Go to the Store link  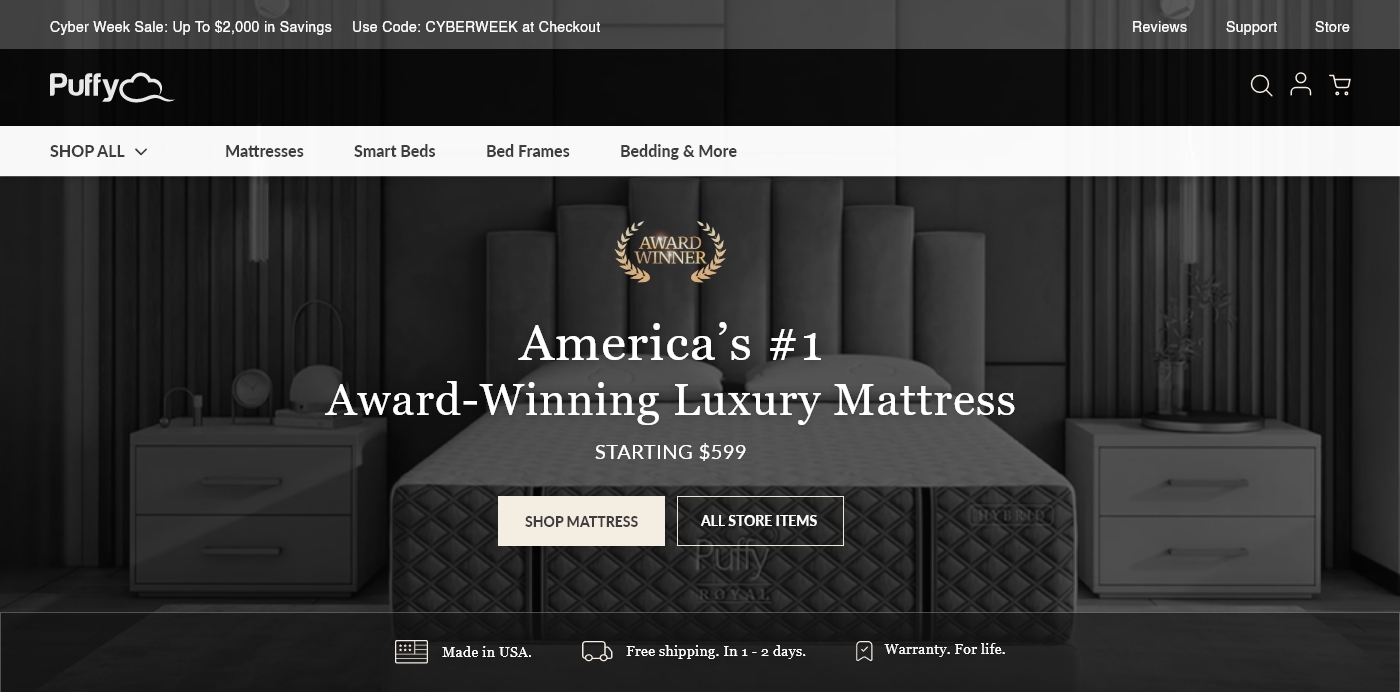coord(1332,27)
